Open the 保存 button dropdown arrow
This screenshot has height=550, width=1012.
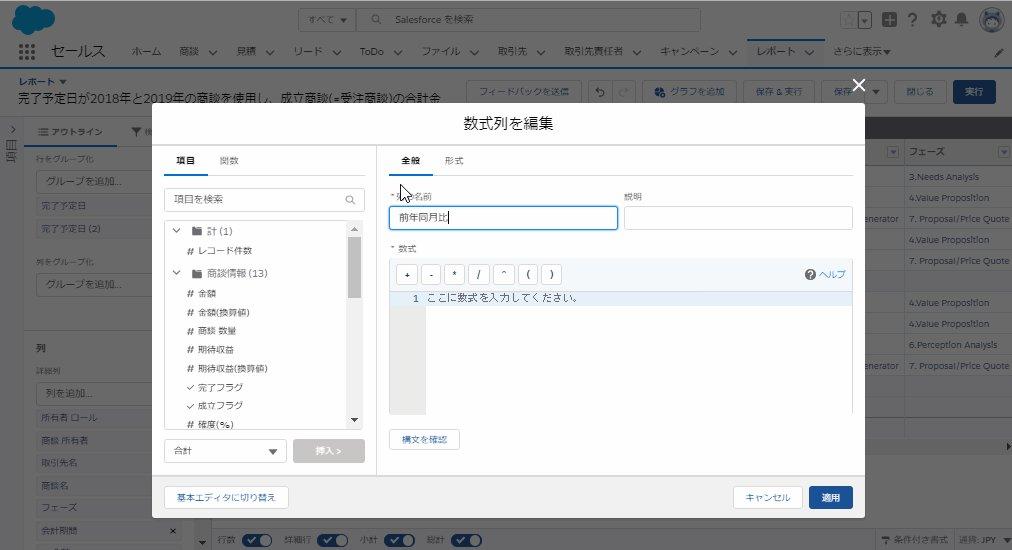(x=876, y=92)
